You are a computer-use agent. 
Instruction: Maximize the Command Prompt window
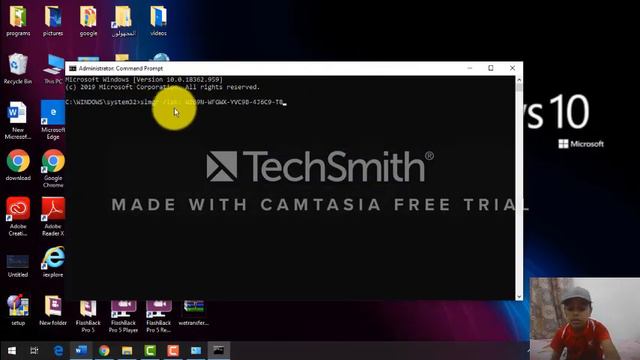[x=491, y=68]
